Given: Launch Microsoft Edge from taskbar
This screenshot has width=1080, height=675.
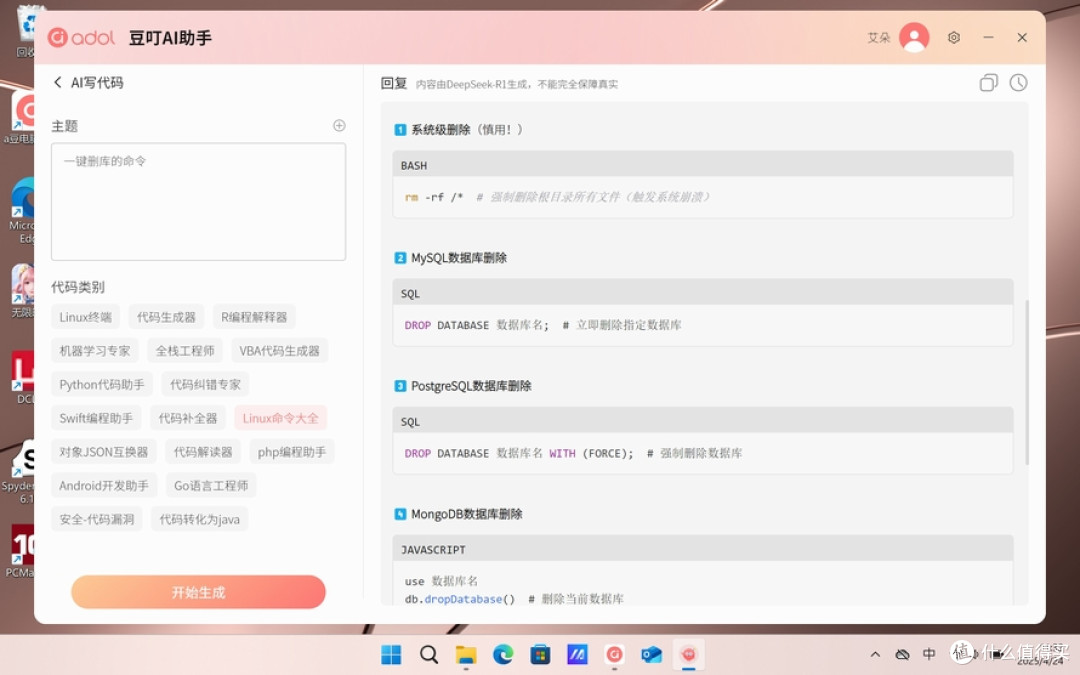Looking at the screenshot, I should point(503,654).
